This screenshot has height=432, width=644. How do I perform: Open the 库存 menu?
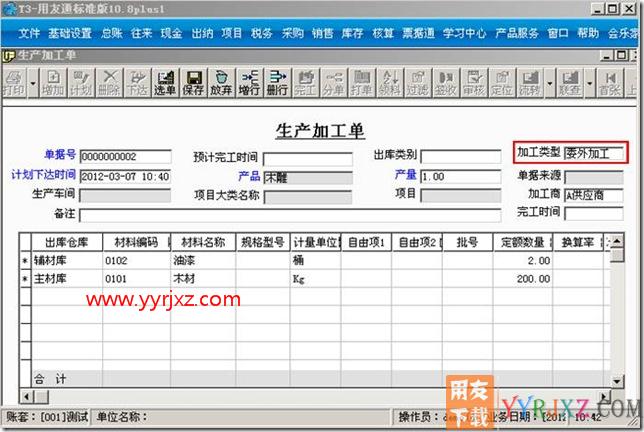click(352, 33)
